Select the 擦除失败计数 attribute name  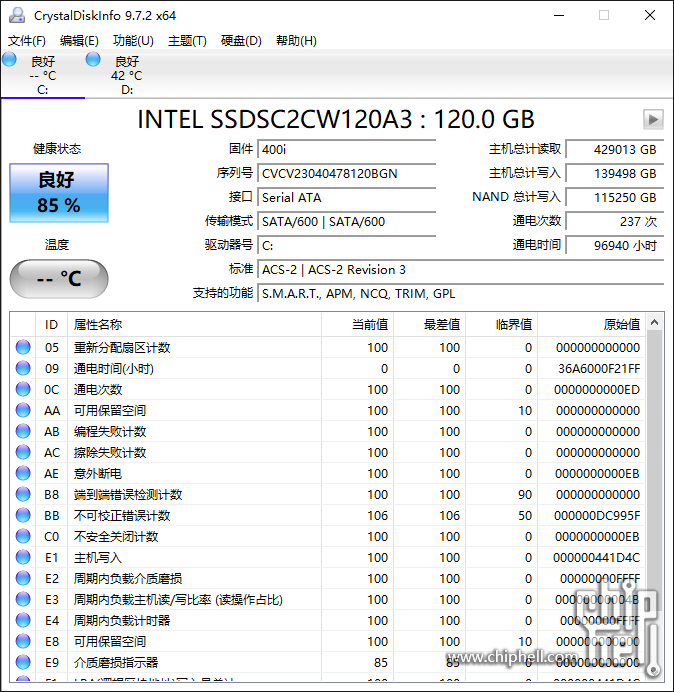point(109,453)
